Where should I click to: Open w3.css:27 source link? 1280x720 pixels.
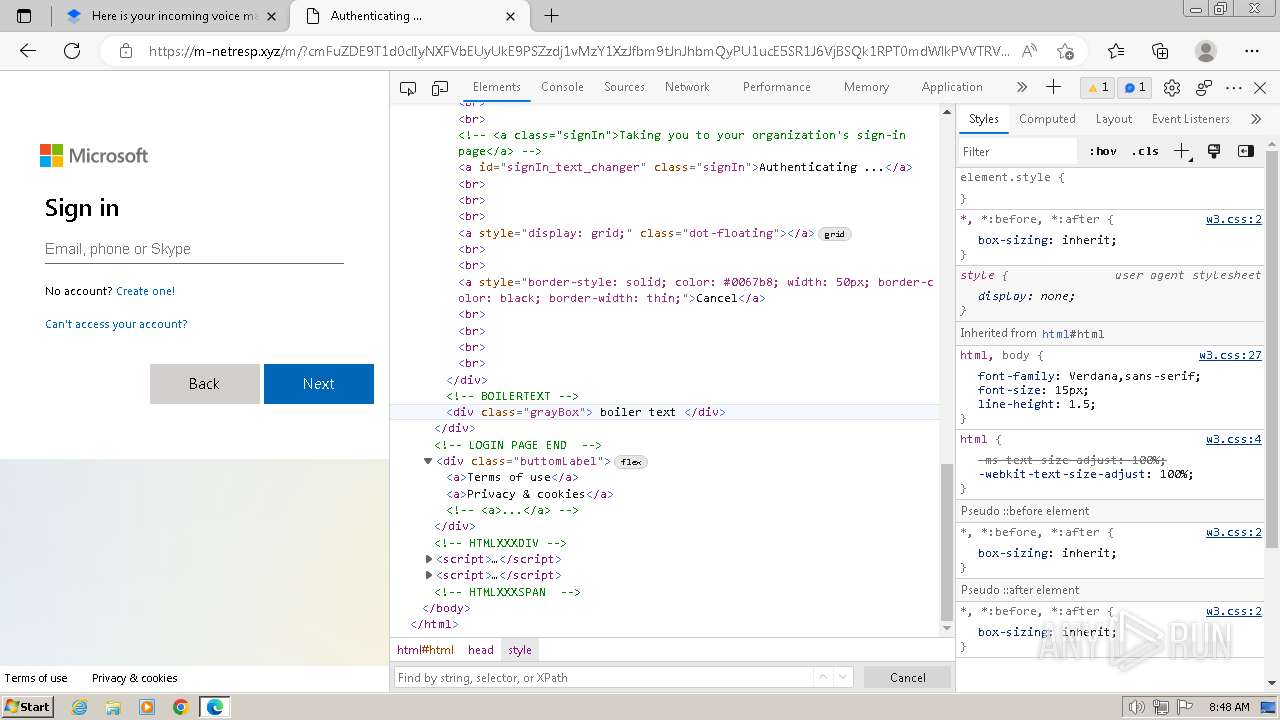(1230, 356)
